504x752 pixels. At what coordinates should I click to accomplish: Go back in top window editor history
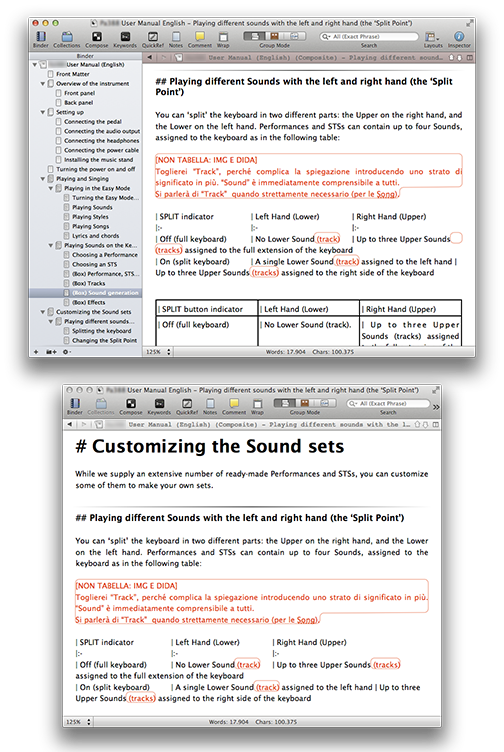pos(150,58)
